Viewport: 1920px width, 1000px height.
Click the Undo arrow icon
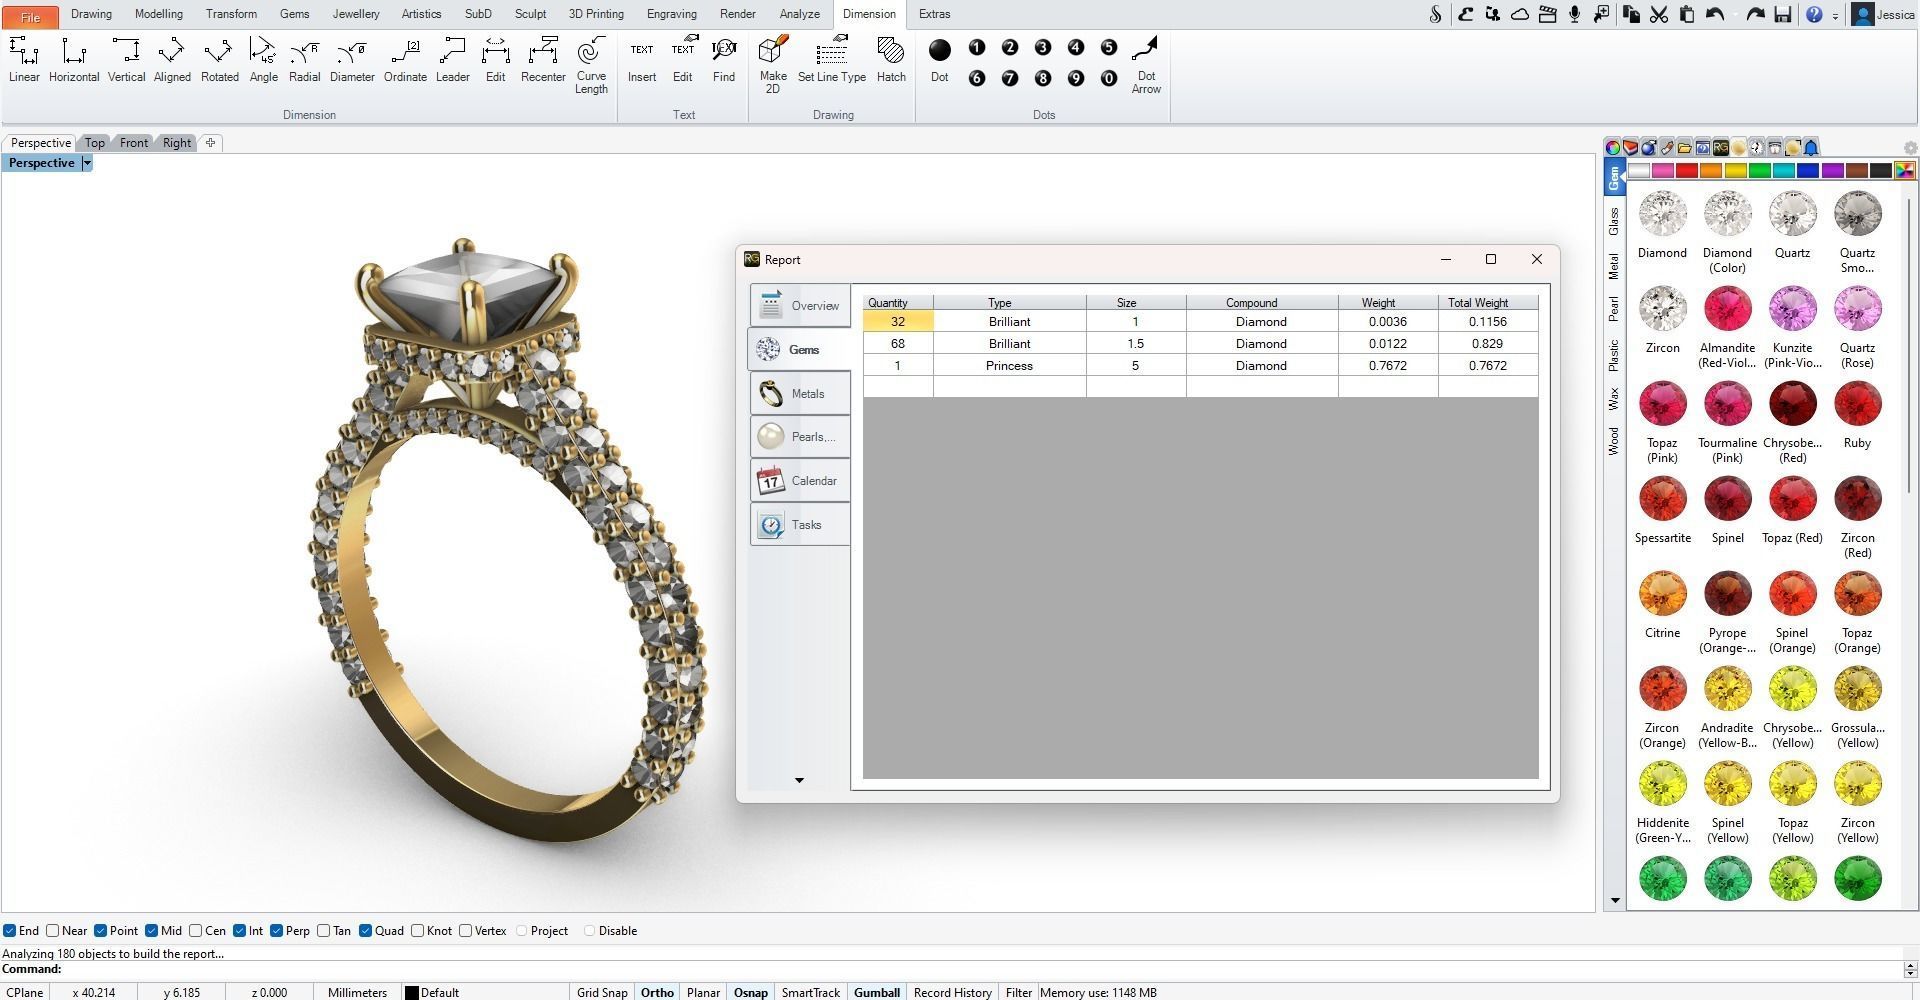point(1715,14)
